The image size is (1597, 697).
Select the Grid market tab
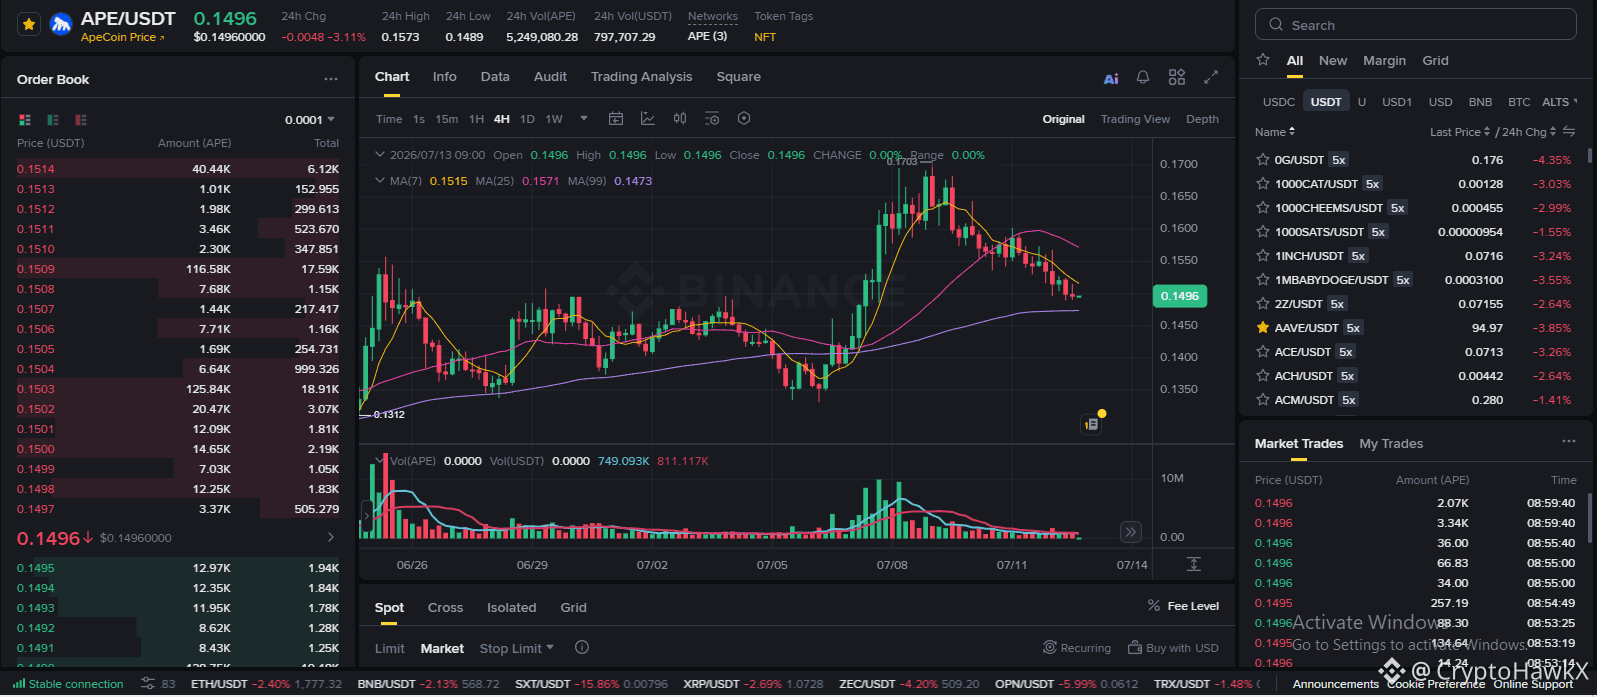[x=1435, y=61]
